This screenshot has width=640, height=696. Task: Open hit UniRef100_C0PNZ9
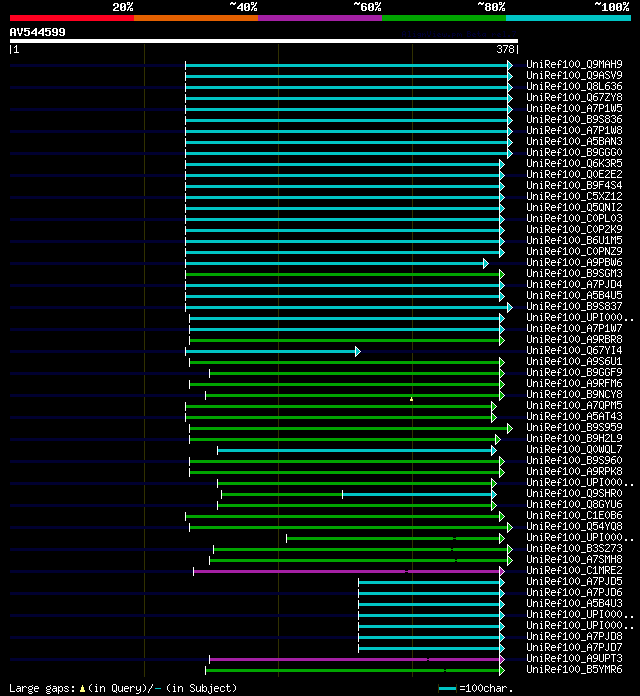pyautogui.click(x=574, y=251)
